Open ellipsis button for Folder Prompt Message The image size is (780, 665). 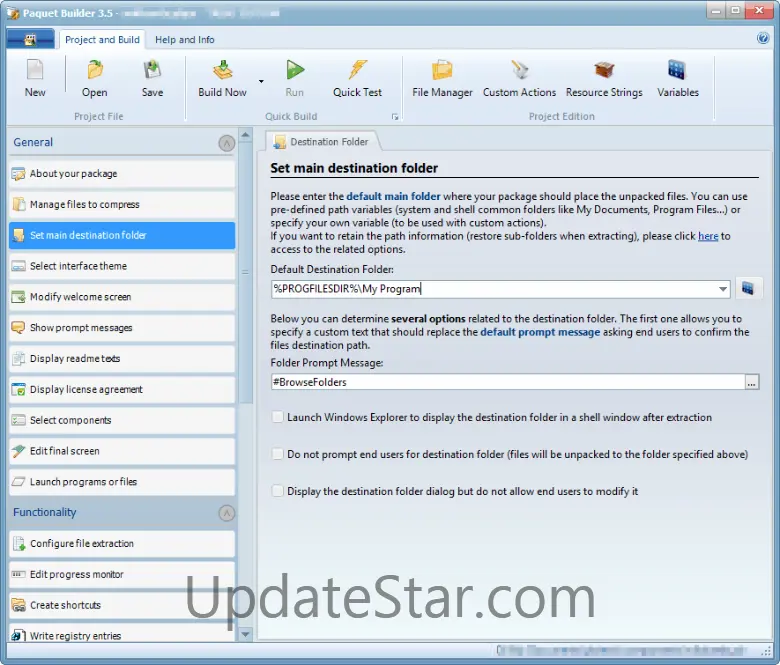pyautogui.click(x=752, y=382)
